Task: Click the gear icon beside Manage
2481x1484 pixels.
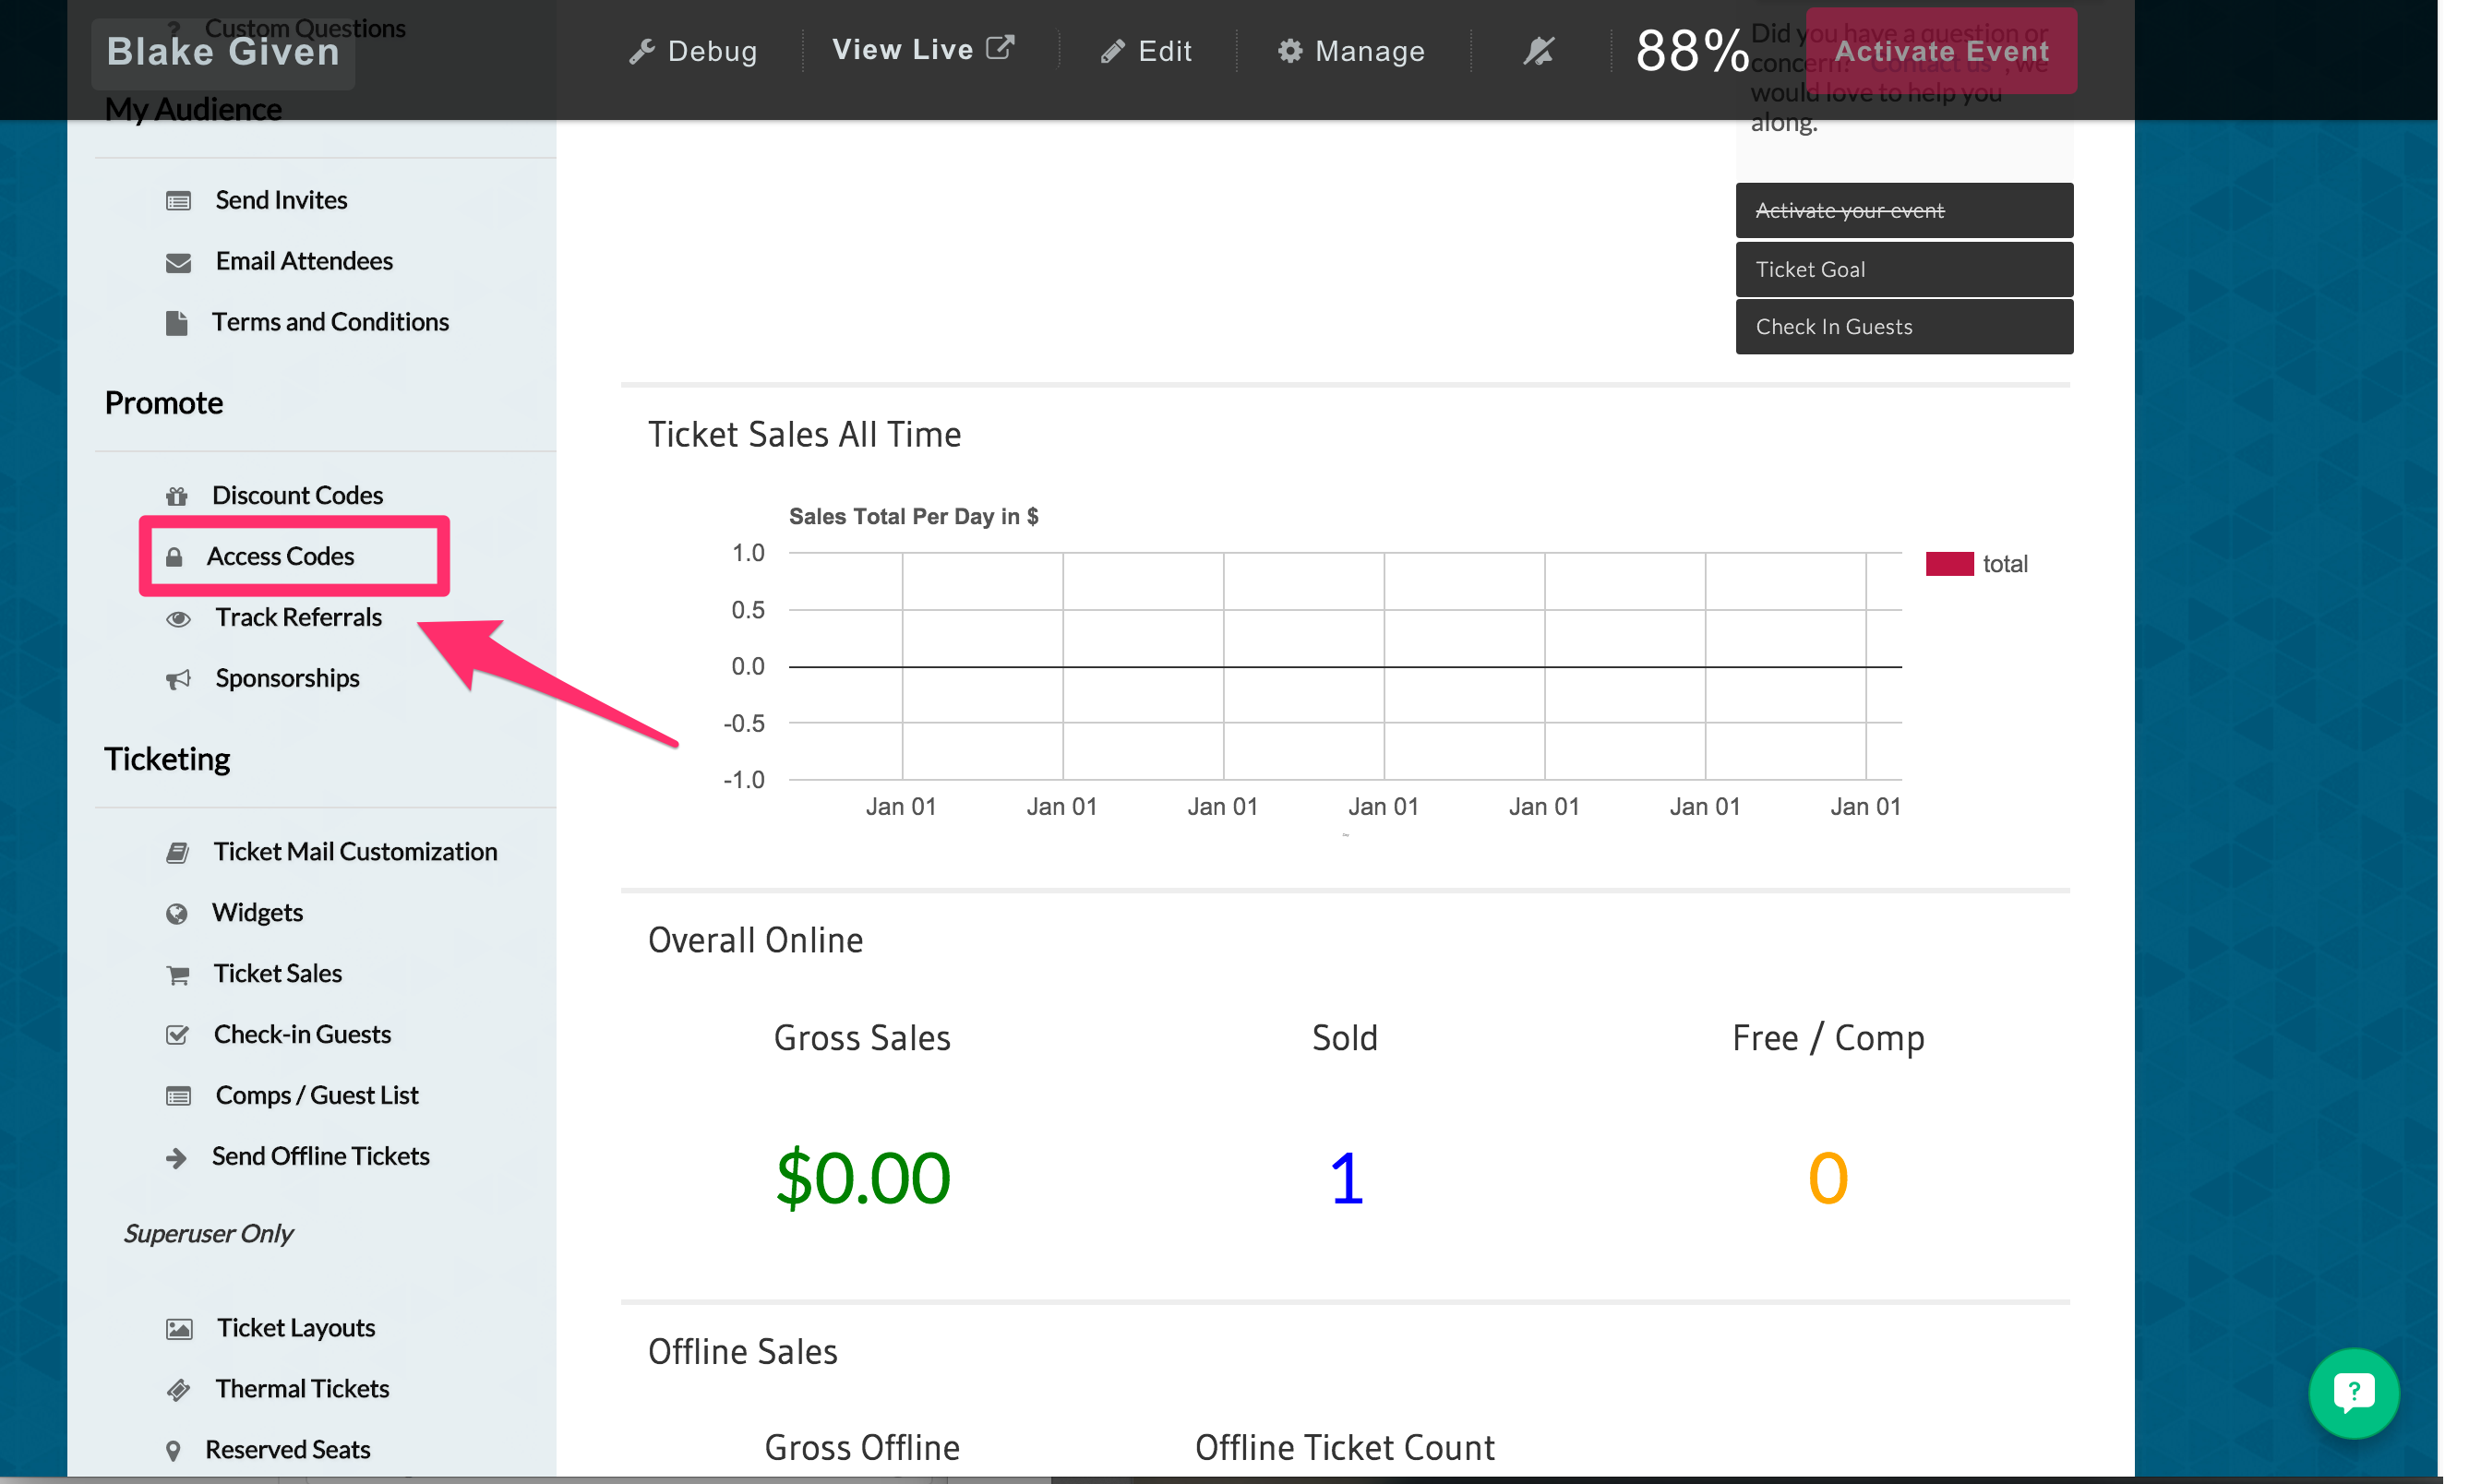Action: [x=1290, y=51]
